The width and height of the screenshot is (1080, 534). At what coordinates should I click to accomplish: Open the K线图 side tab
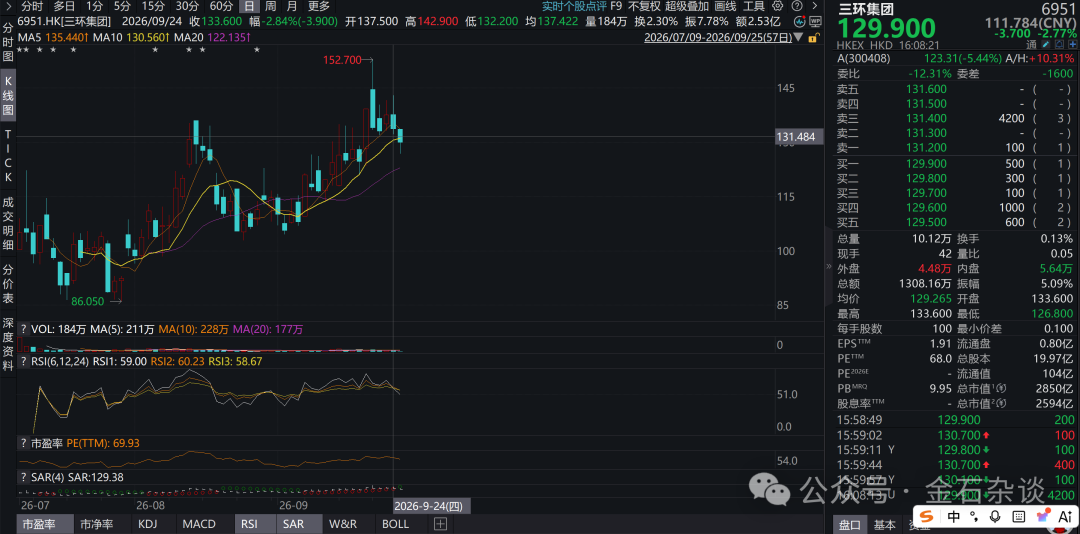[x=8, y=95]
